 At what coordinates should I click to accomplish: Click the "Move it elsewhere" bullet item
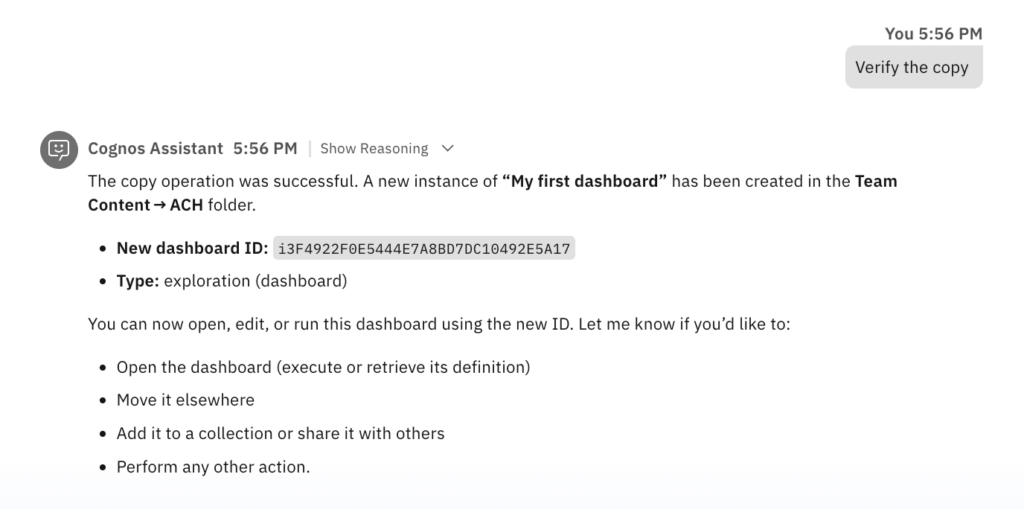(185, 400)
